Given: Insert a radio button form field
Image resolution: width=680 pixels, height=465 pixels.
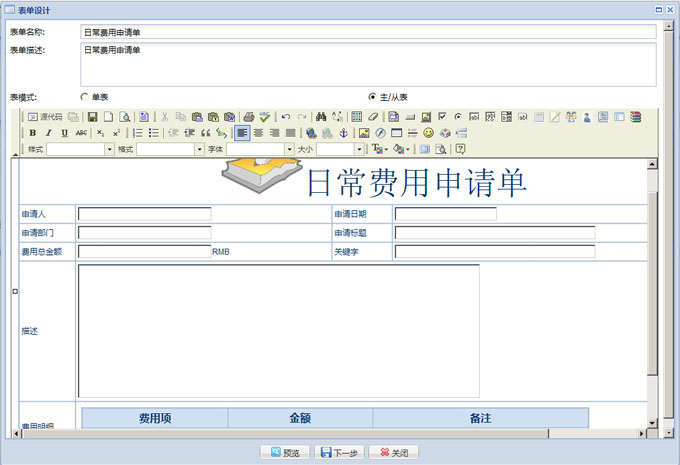Looking at the screenshot, I should pyautogui.click(x=458, y=117).
